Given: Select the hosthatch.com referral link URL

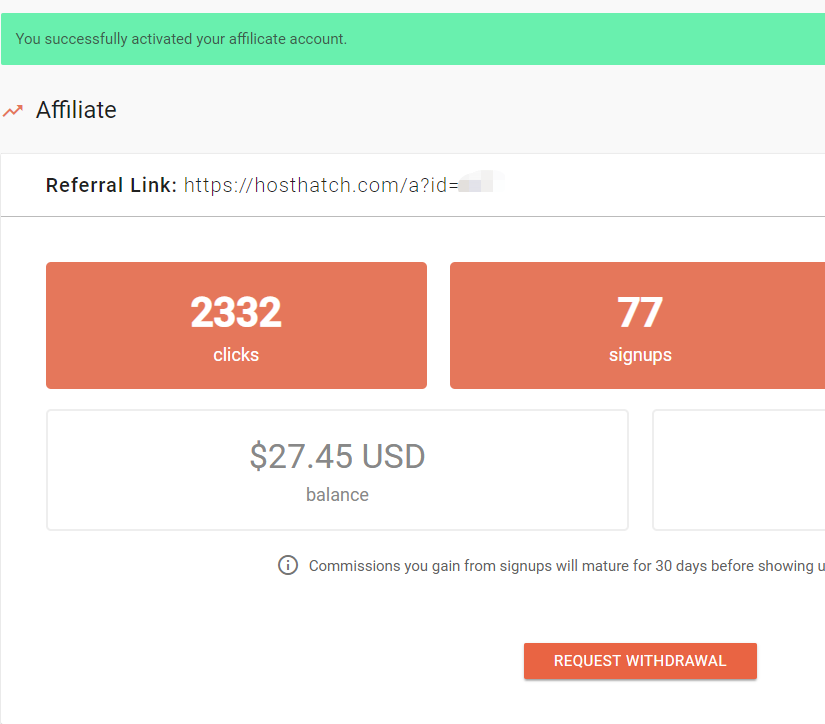Looking at the screenshot, I should [x=320, y=185].
